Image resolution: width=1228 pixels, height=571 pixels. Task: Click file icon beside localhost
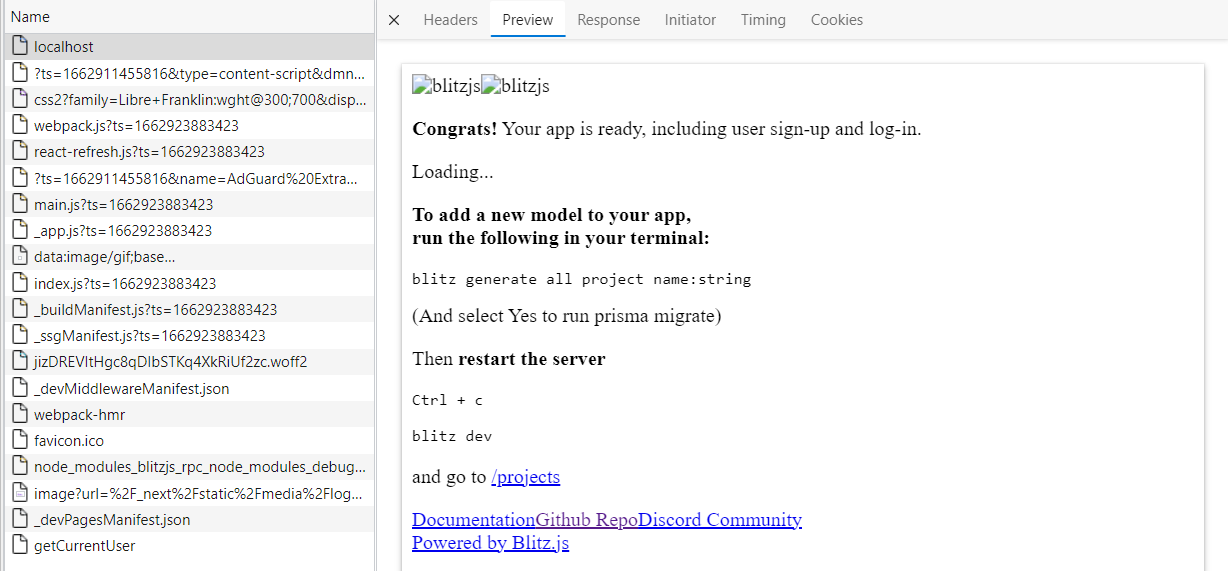(x=20, y=46)
